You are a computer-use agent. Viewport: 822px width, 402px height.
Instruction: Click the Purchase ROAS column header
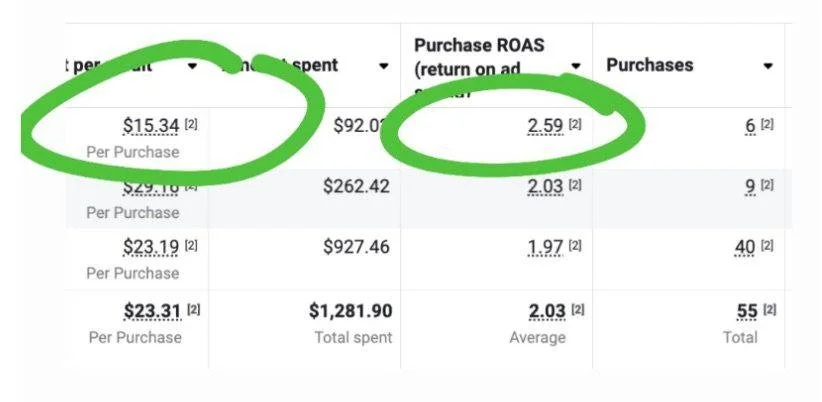(x=479, y=66)
